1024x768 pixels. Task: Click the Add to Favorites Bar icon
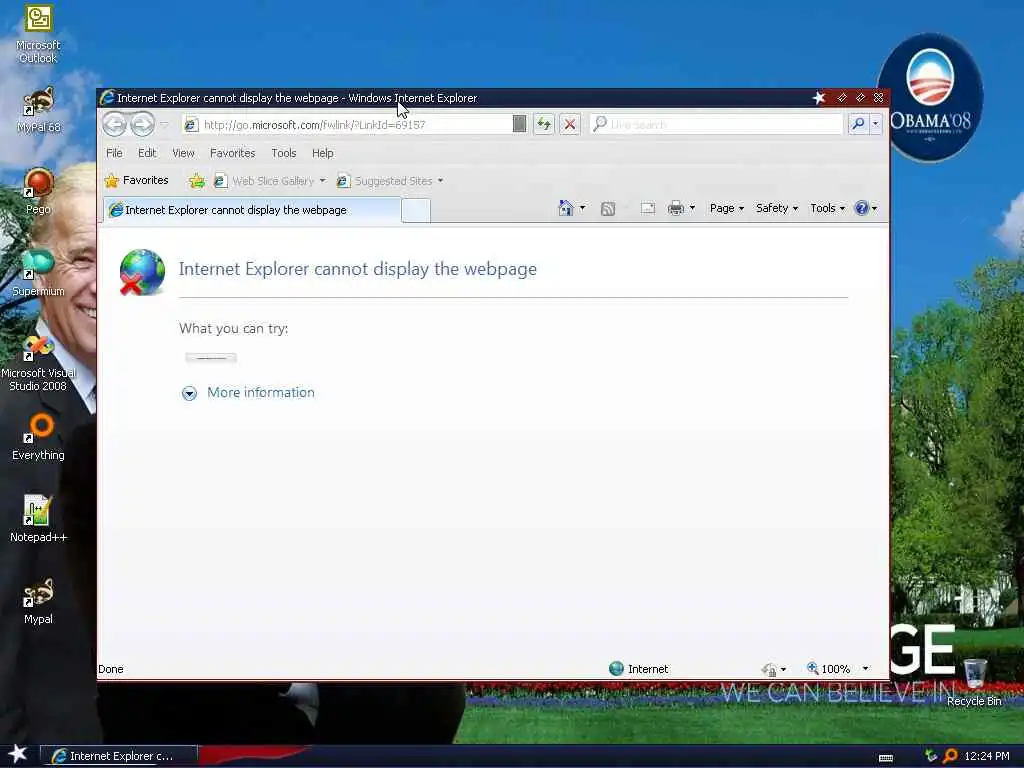click(197, 181)
